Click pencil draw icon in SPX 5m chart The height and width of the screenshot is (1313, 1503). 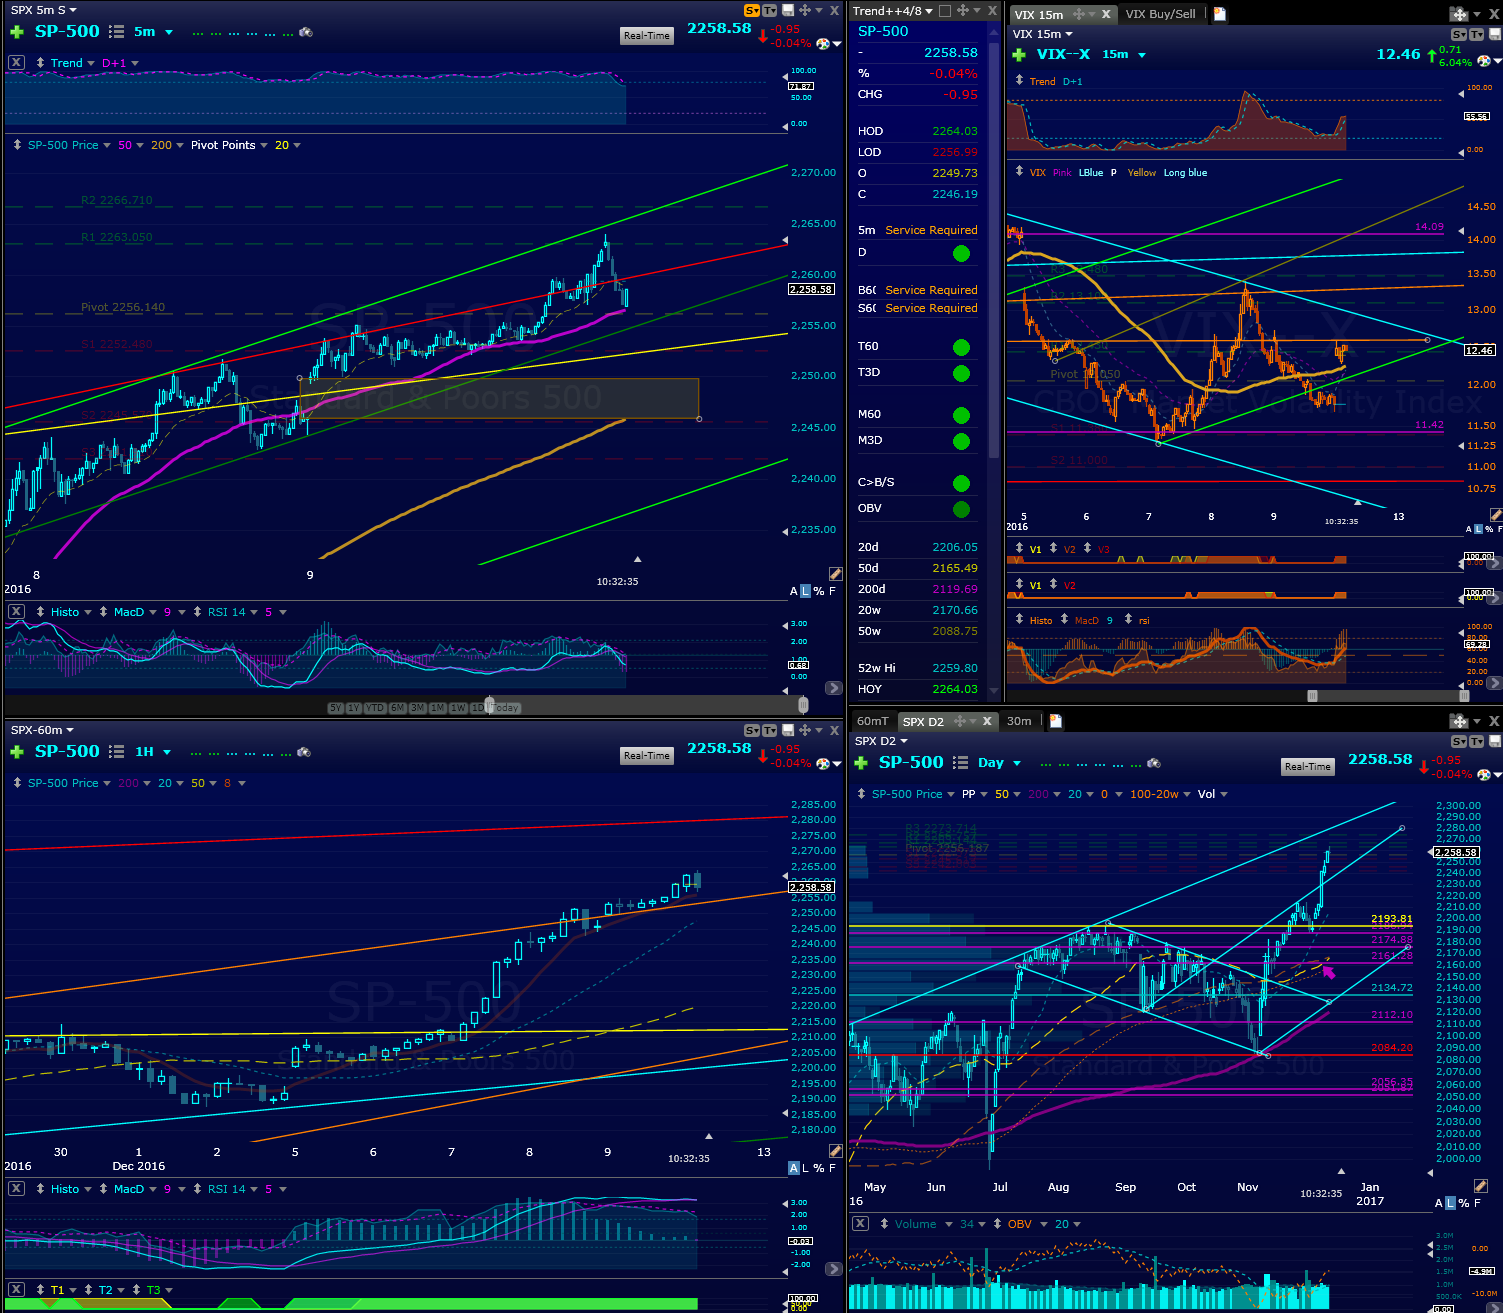835,574
